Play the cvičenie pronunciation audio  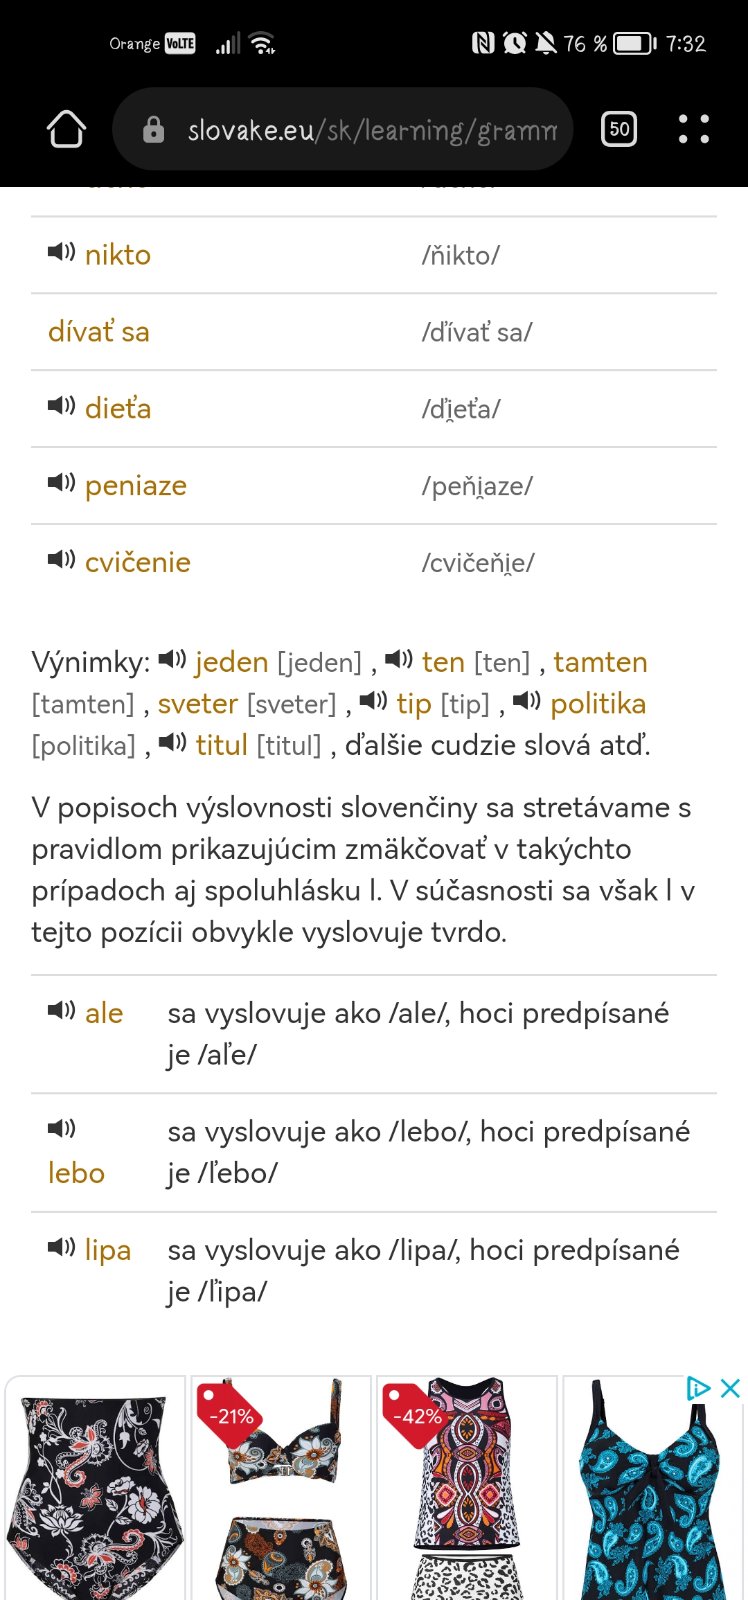(61, 560)
